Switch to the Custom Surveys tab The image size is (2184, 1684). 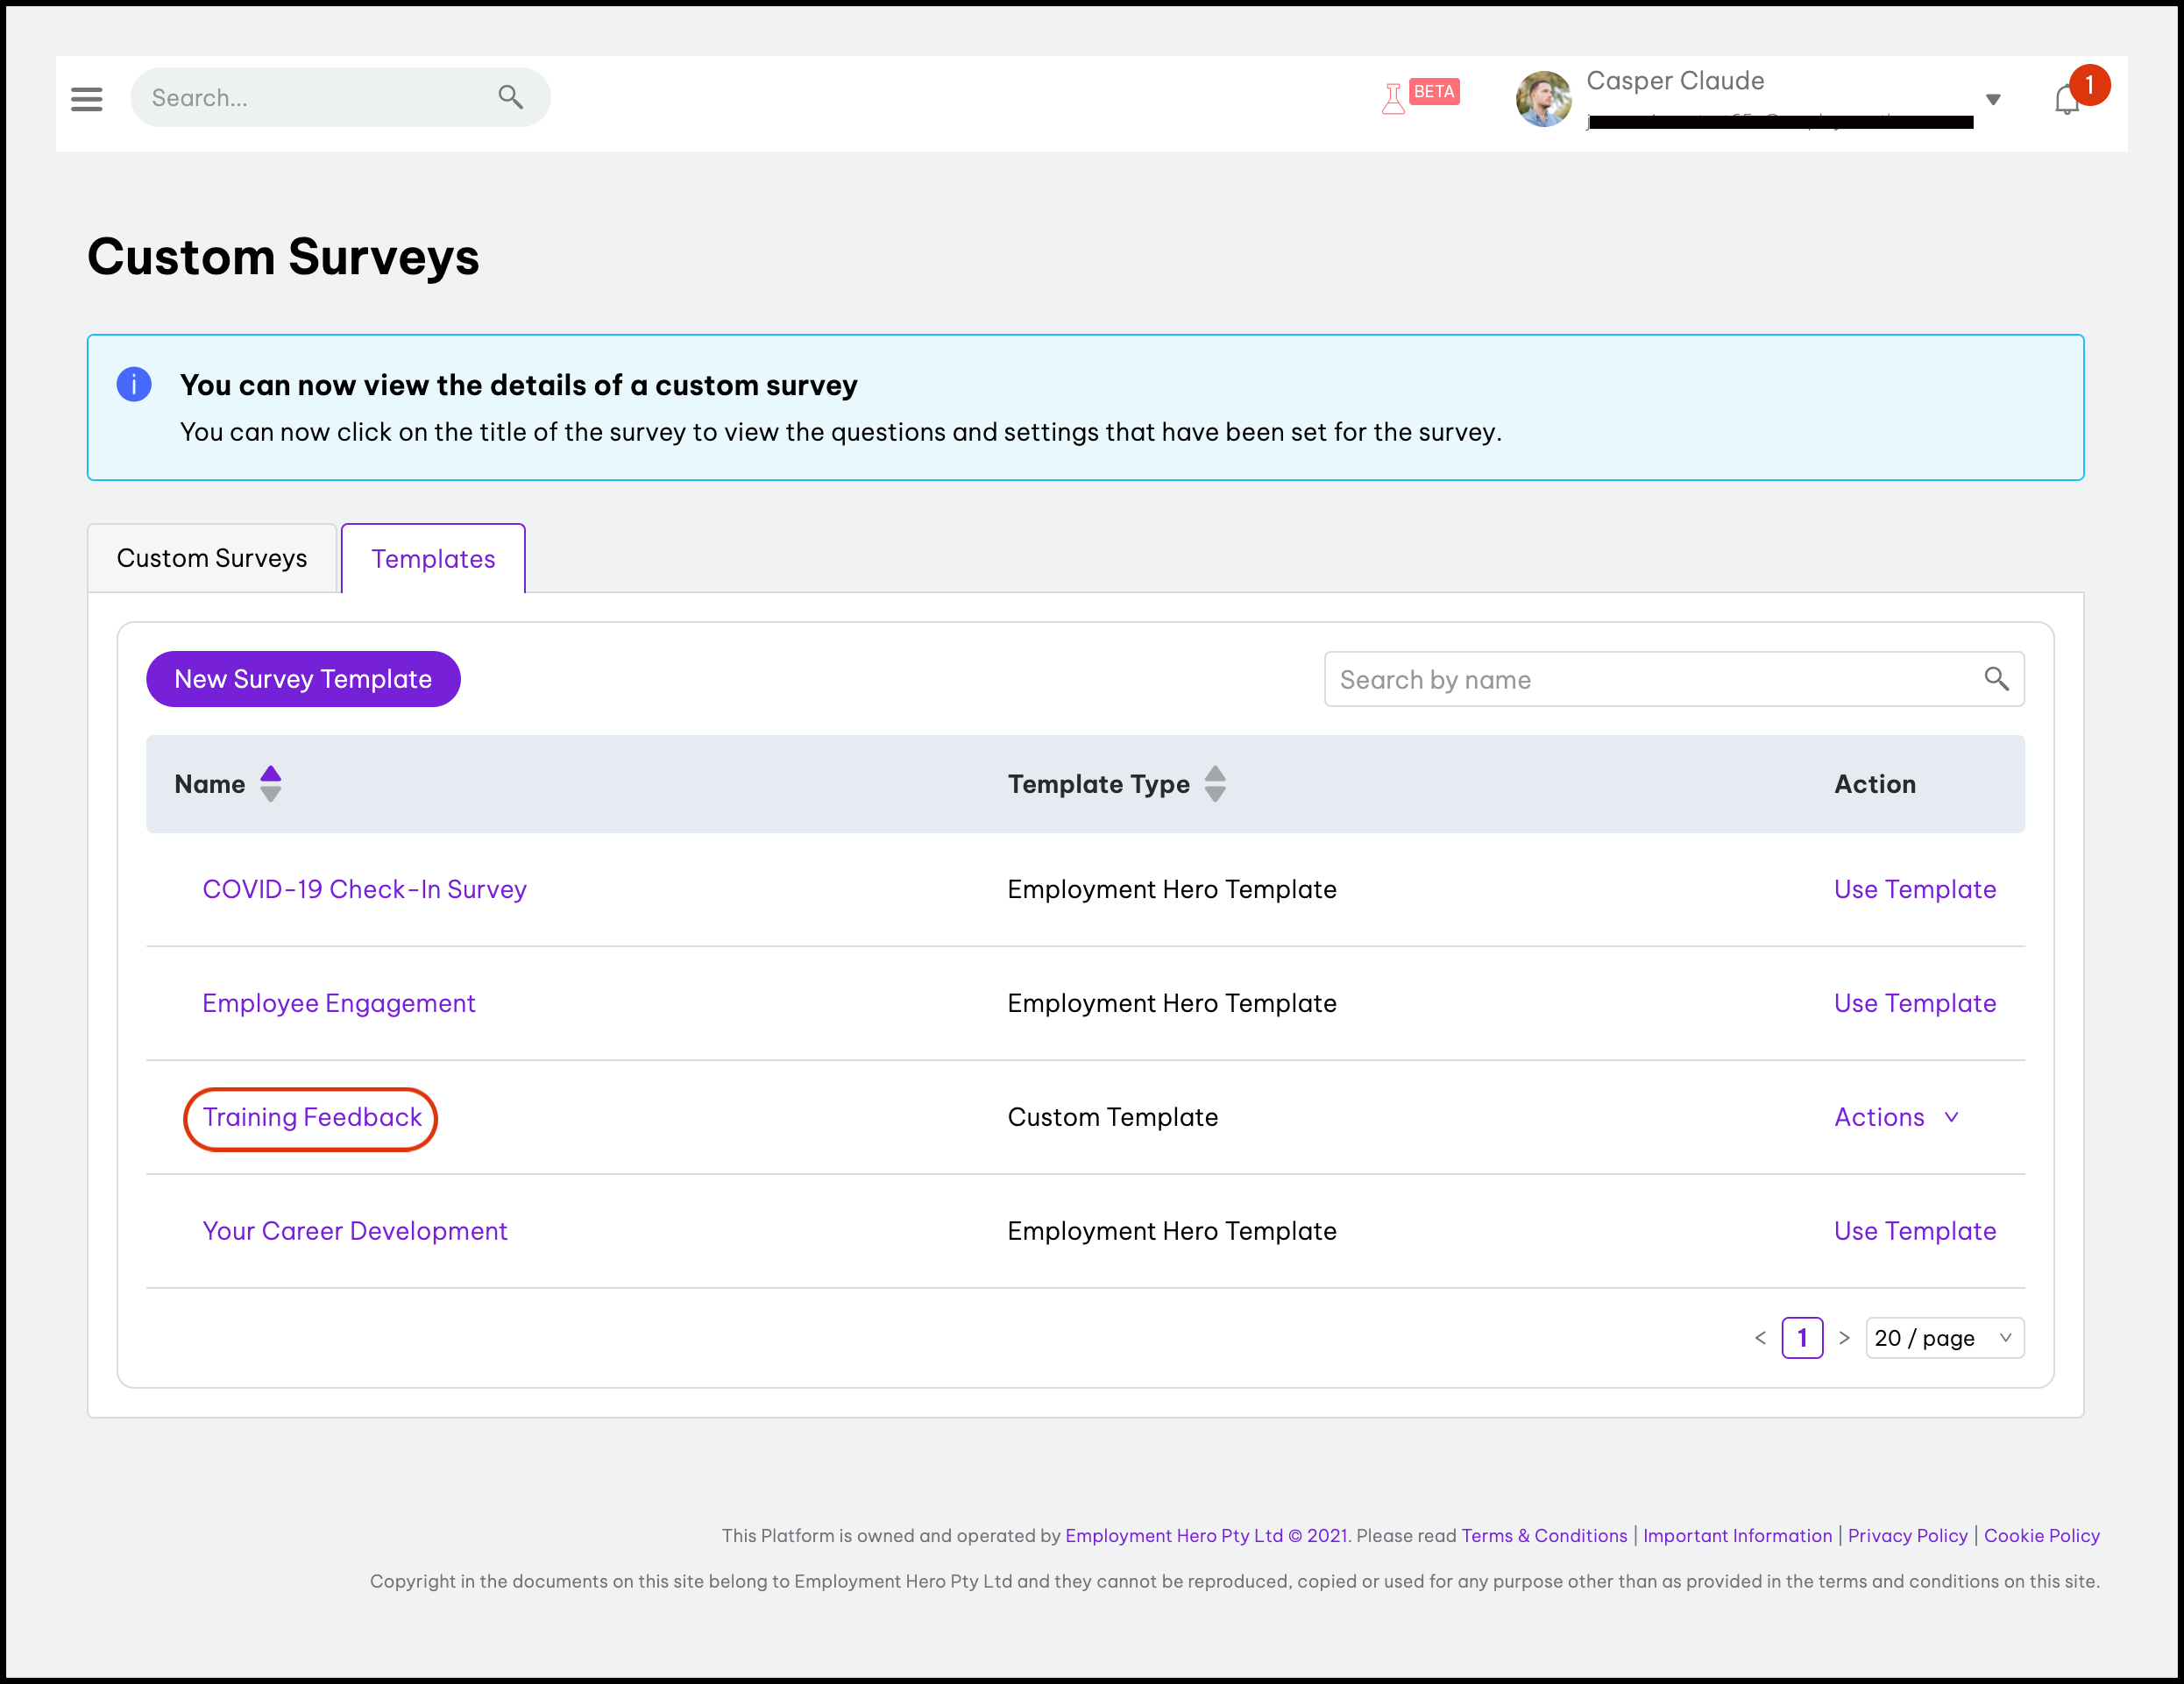[x=212, y=558]
